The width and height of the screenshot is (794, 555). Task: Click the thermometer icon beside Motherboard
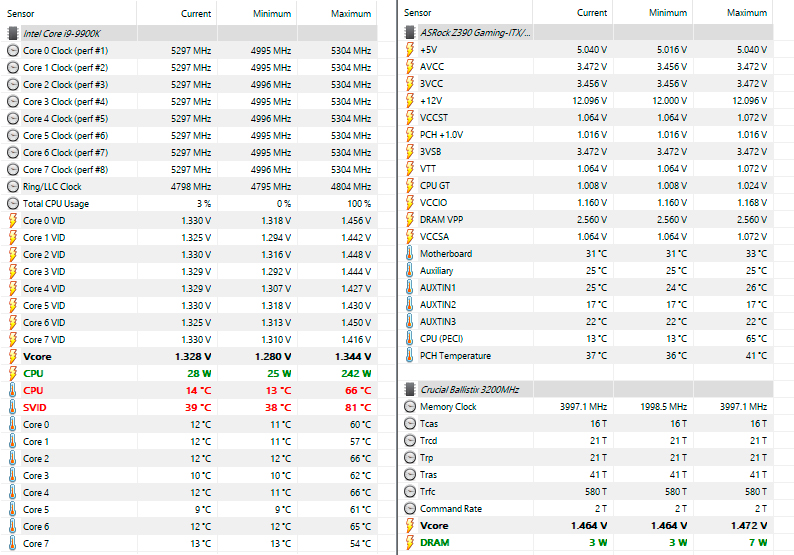pos(410,254)
